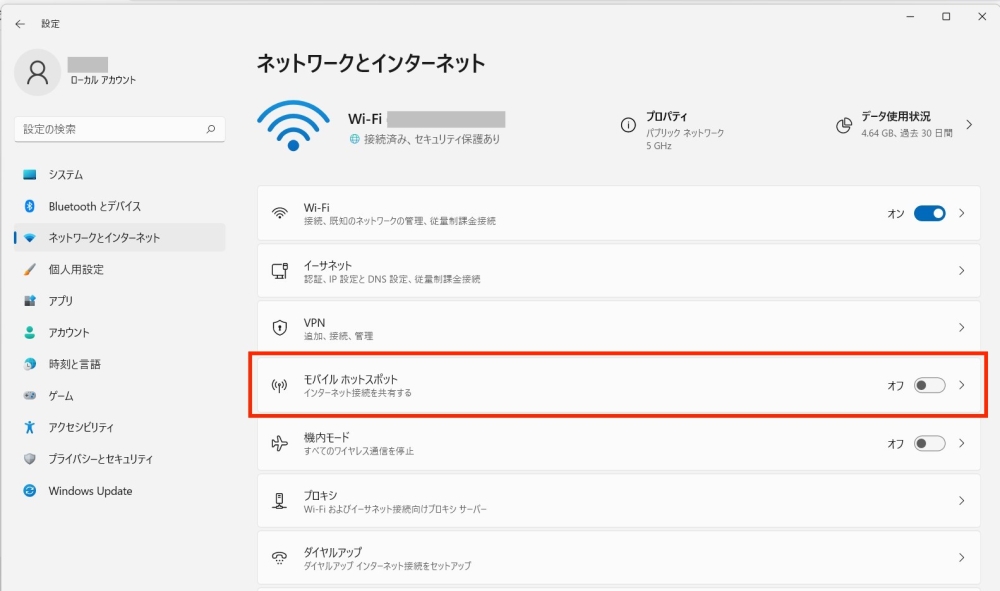Click the データ使用状況 pie chart icon

point(844,125)
